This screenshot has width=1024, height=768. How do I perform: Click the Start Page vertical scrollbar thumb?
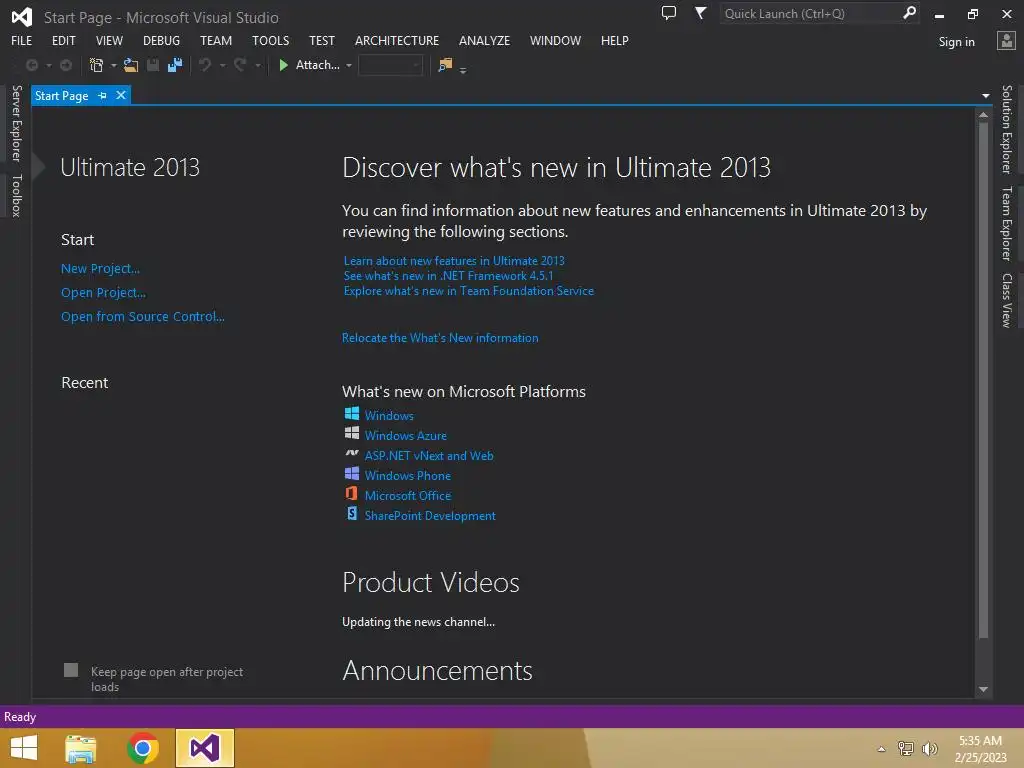tap(984, 379)
